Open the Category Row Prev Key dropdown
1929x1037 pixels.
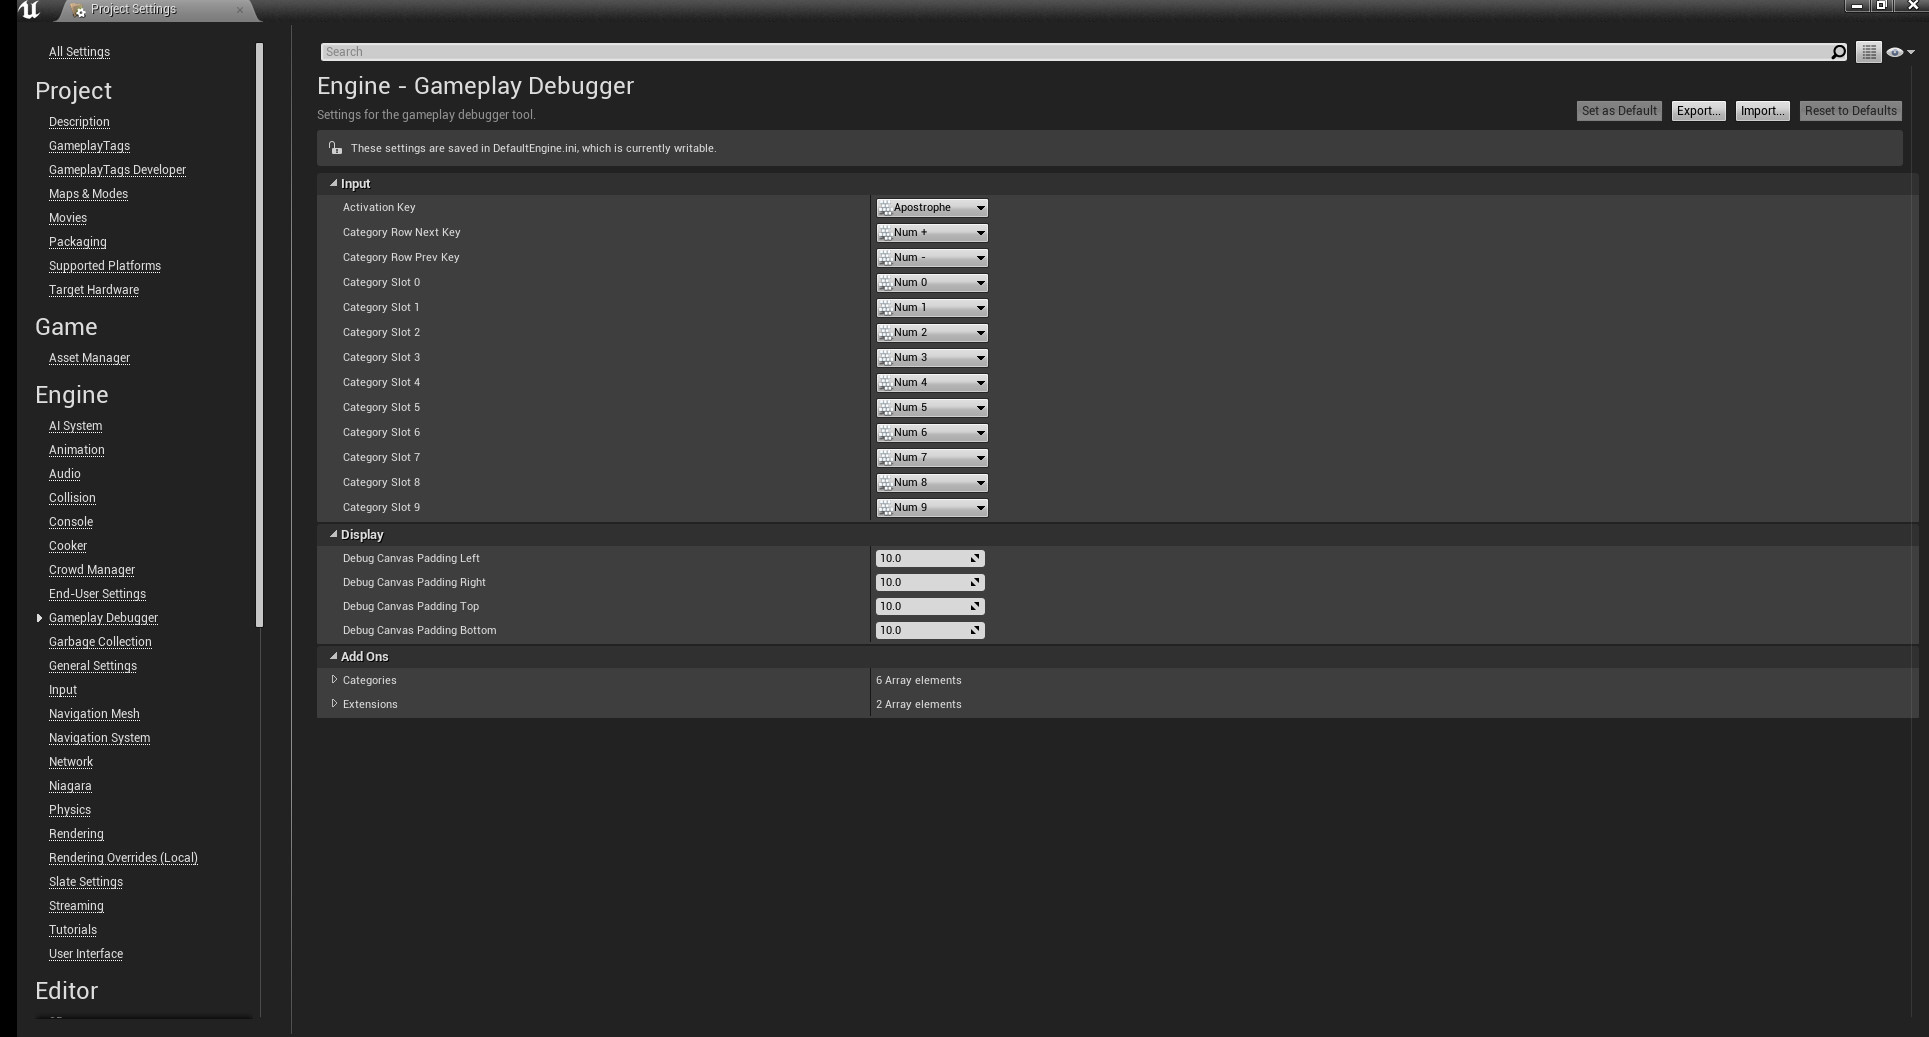[932, 258]
